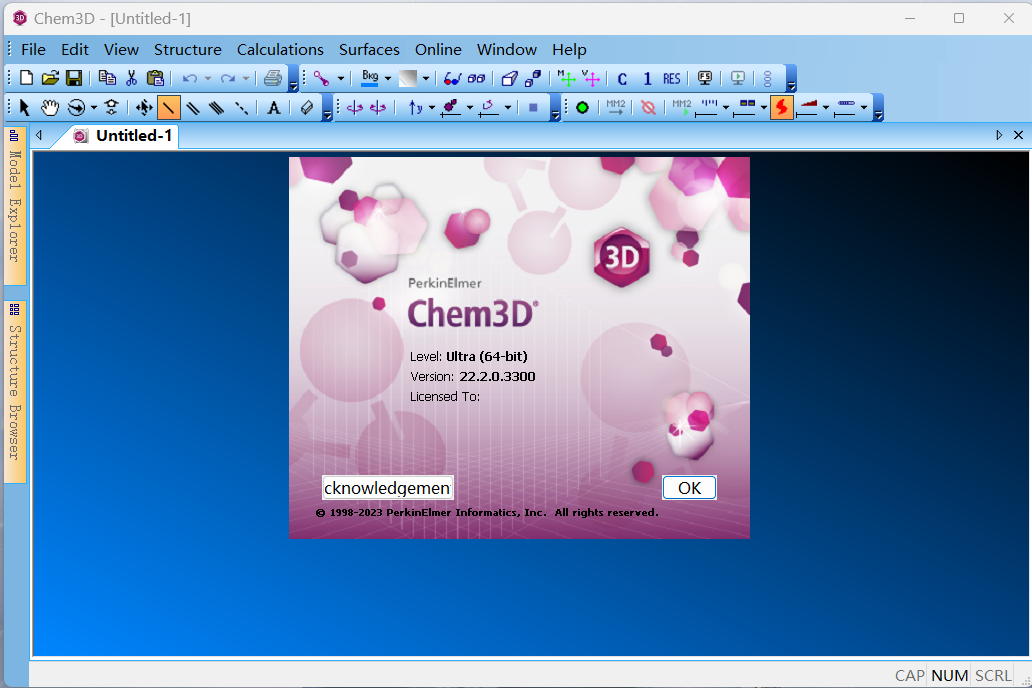The height and width of the screenshot is (688, 1032).
Task: Click OK on the Chem3D splash
Action: (689, 487)
